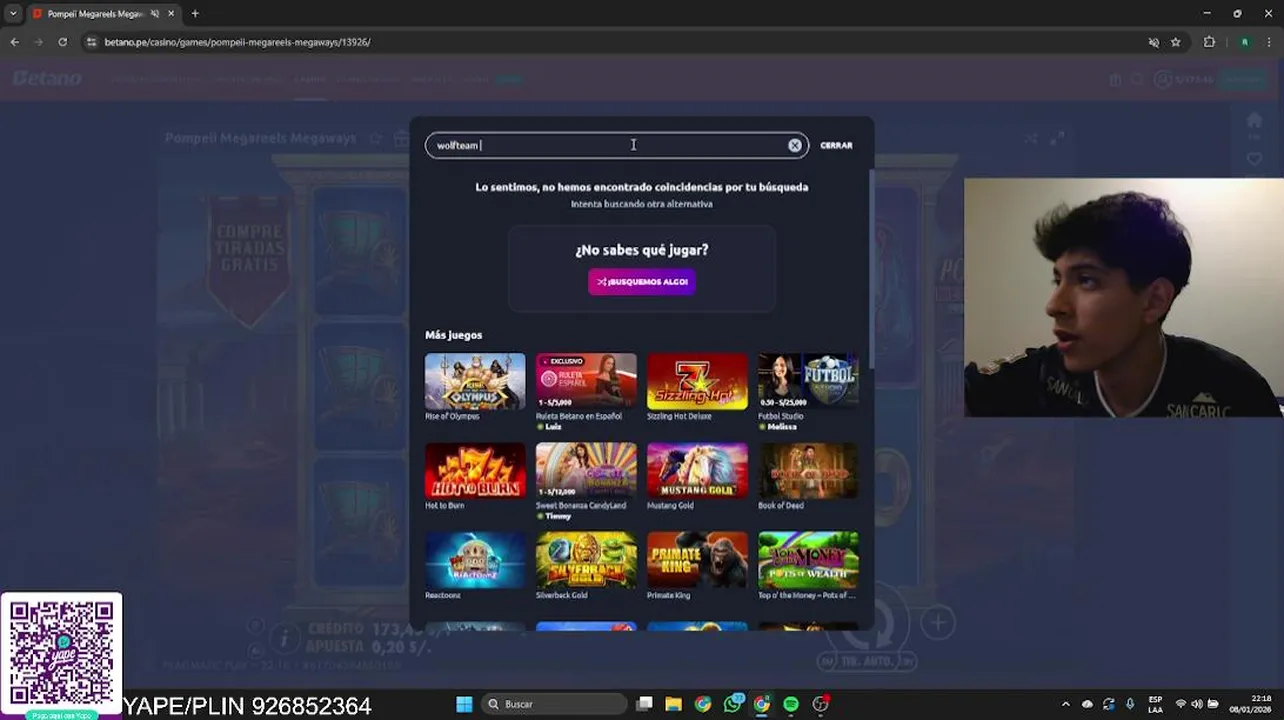Open Ruleta Betano en Español thumbnail

586,381
